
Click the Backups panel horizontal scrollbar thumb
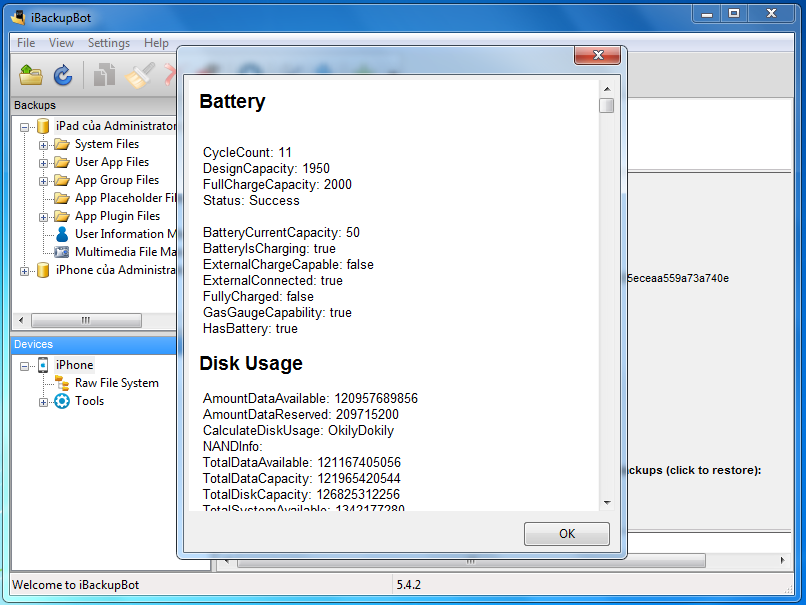click(x=86, y=320)
